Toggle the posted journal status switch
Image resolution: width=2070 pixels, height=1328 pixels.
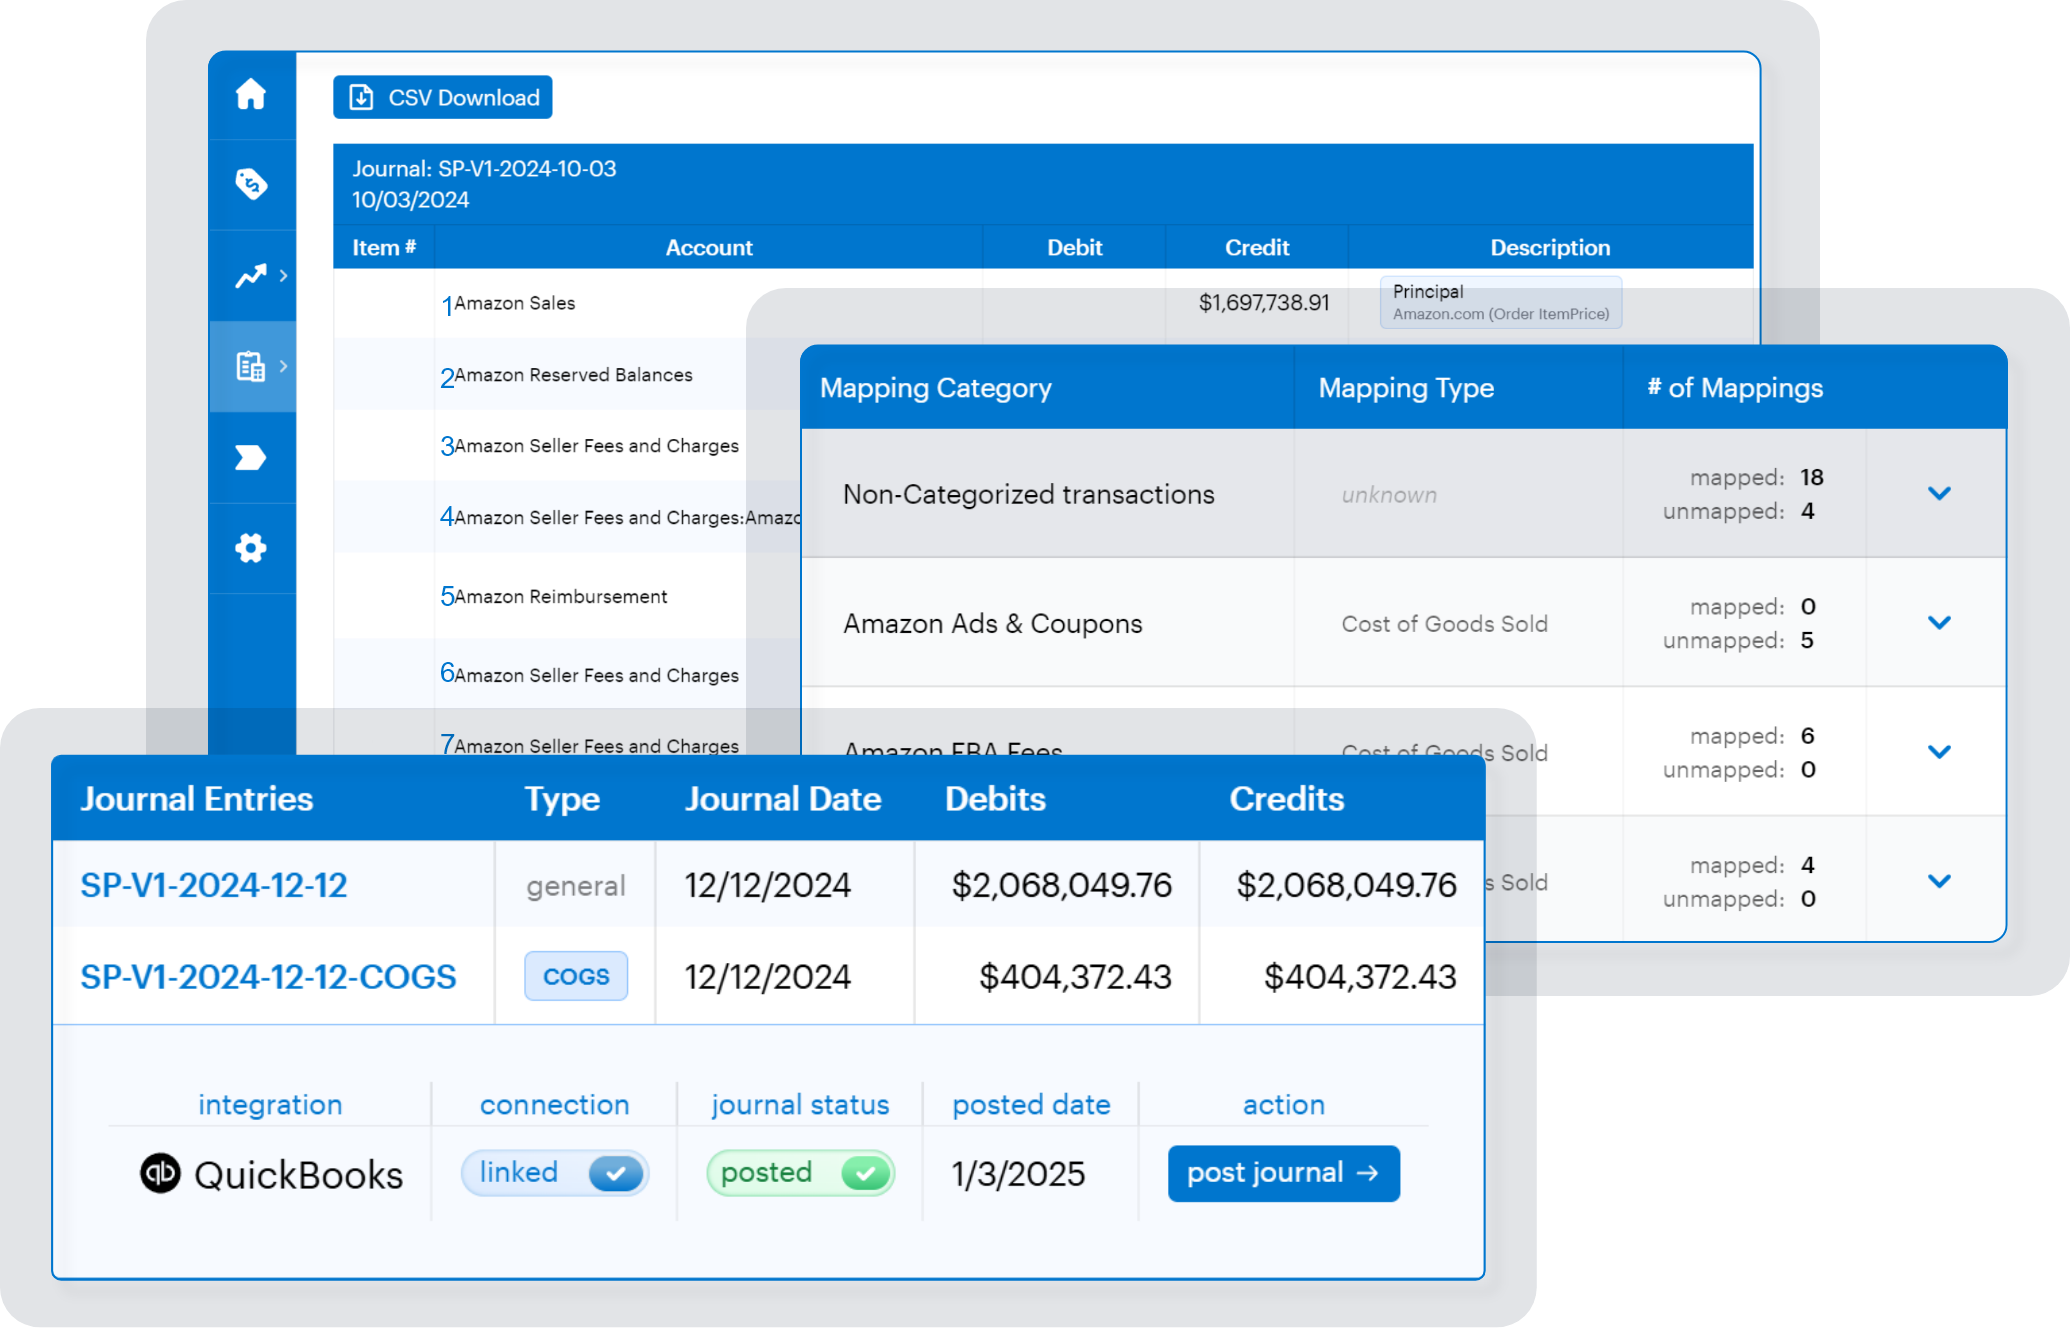pyautogui.click(x=801, y=1173)
